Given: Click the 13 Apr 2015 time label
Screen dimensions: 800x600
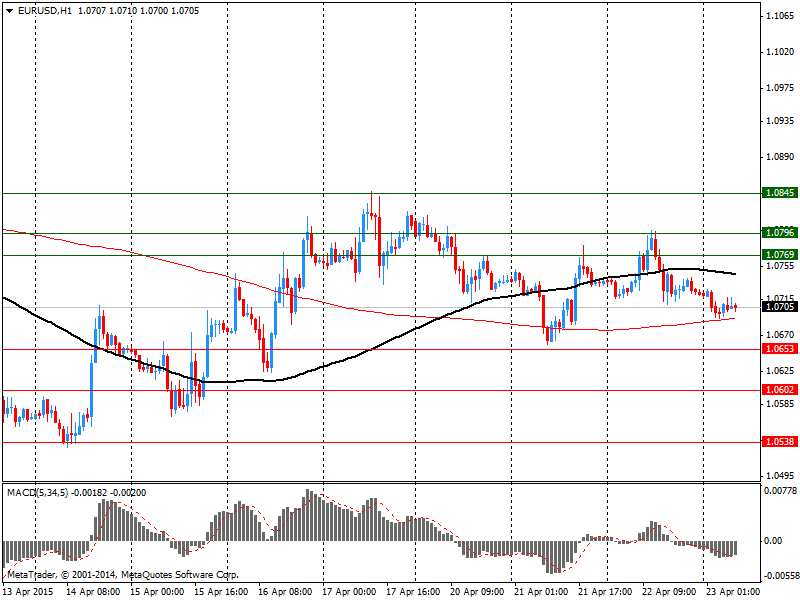Looking at the screenshot, I should tap(29, 592).
